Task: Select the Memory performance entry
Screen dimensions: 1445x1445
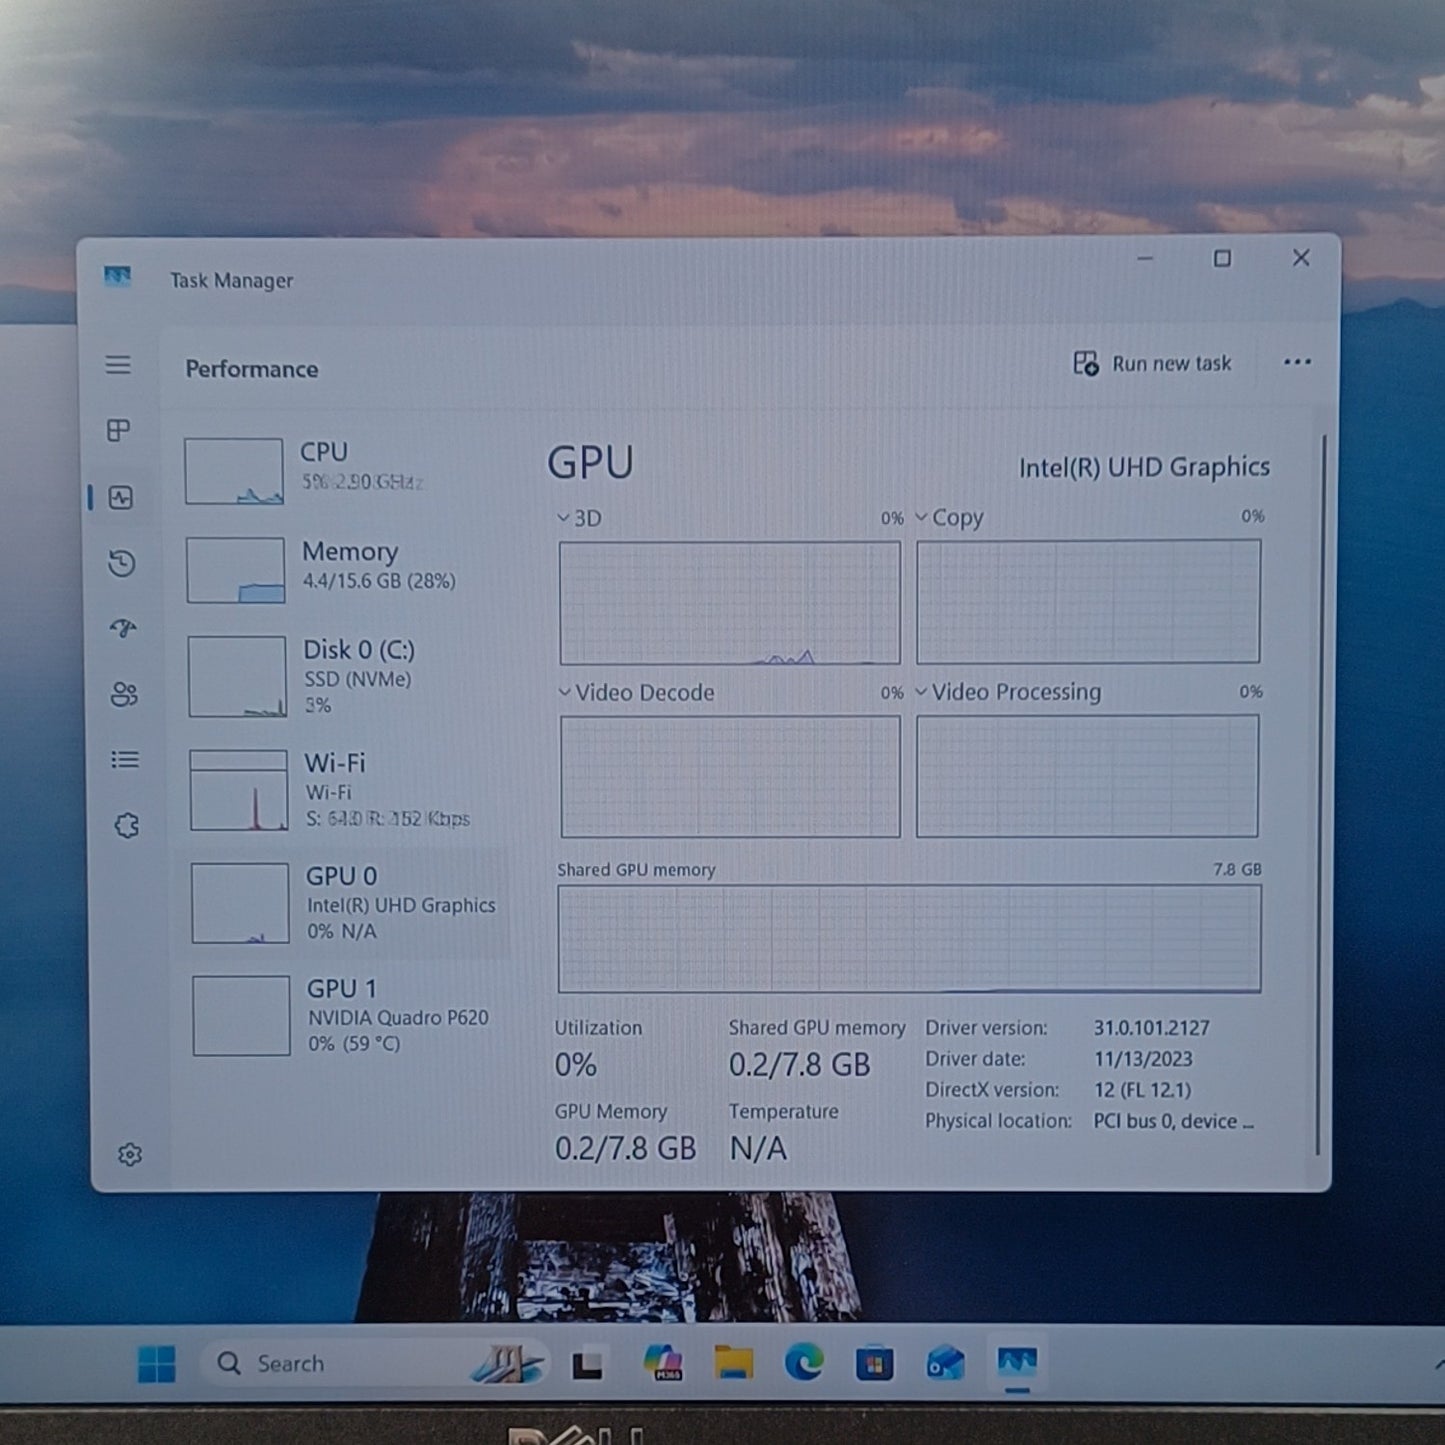Action: (344, 569)
